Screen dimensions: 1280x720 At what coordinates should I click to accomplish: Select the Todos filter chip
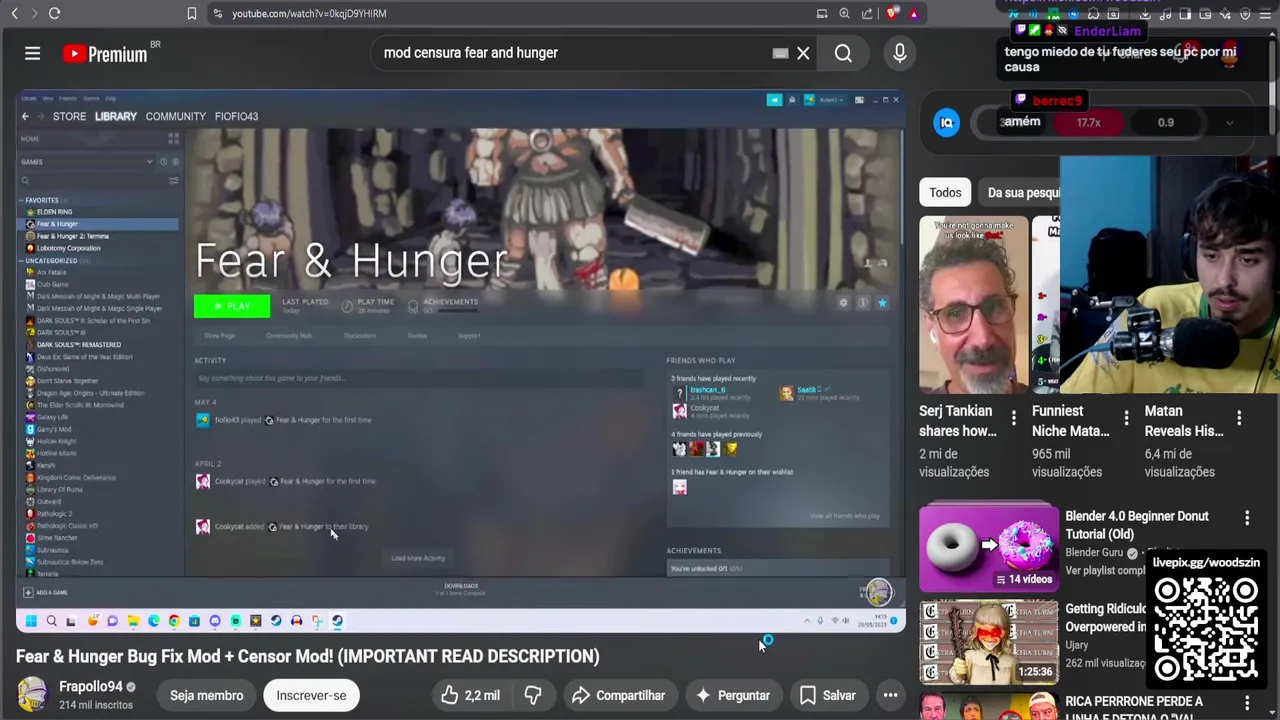pyautogui.click(x=945, y=193)
